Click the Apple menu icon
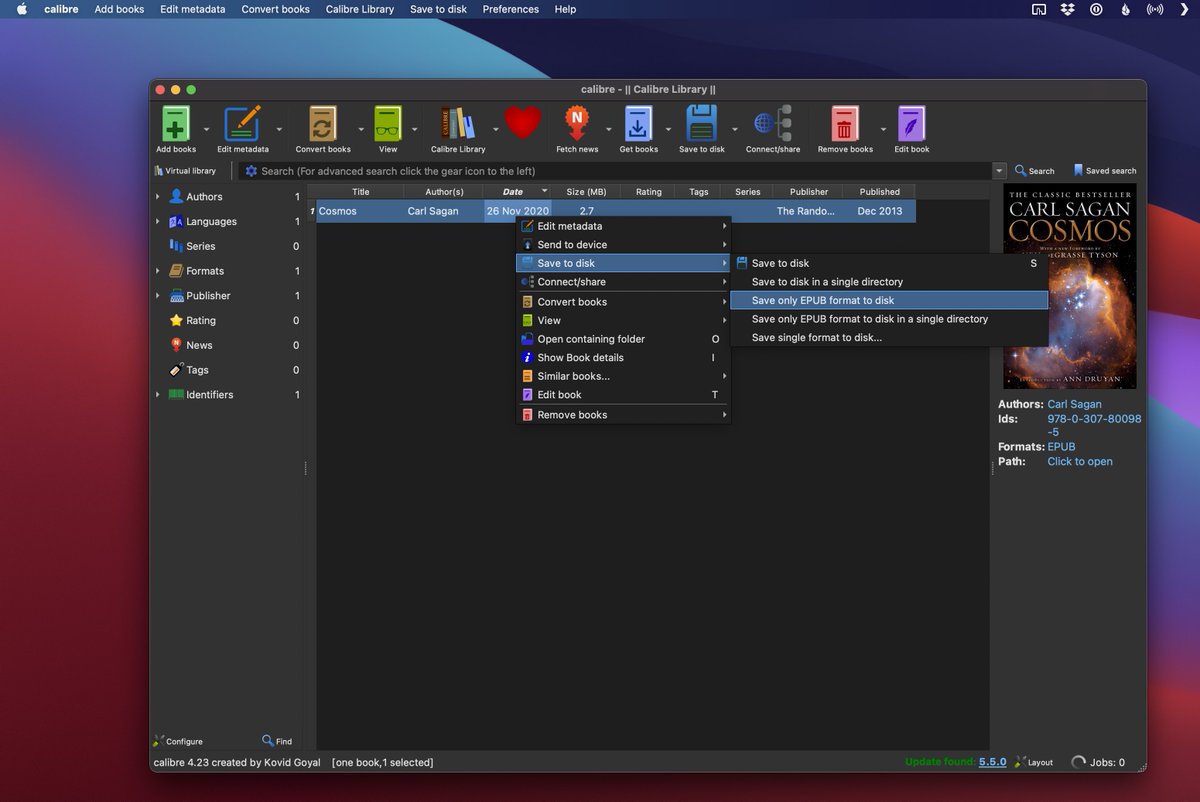Viewport: 1200px width, 802px height. point(22,9)
